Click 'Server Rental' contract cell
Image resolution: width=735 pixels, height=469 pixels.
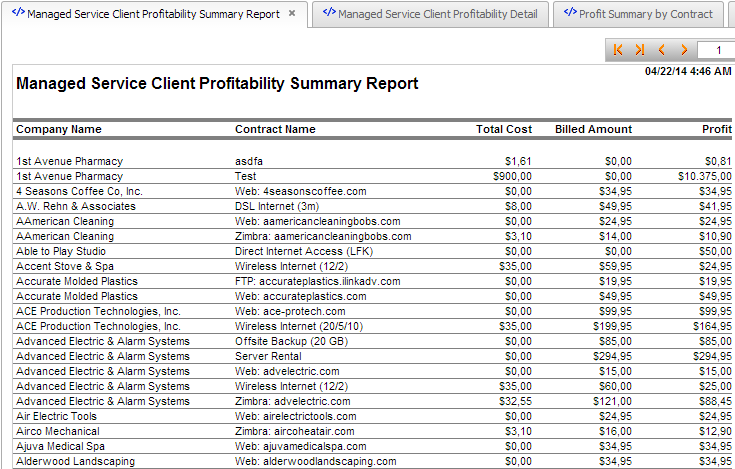pyautogui.click(x=268, y=356)
